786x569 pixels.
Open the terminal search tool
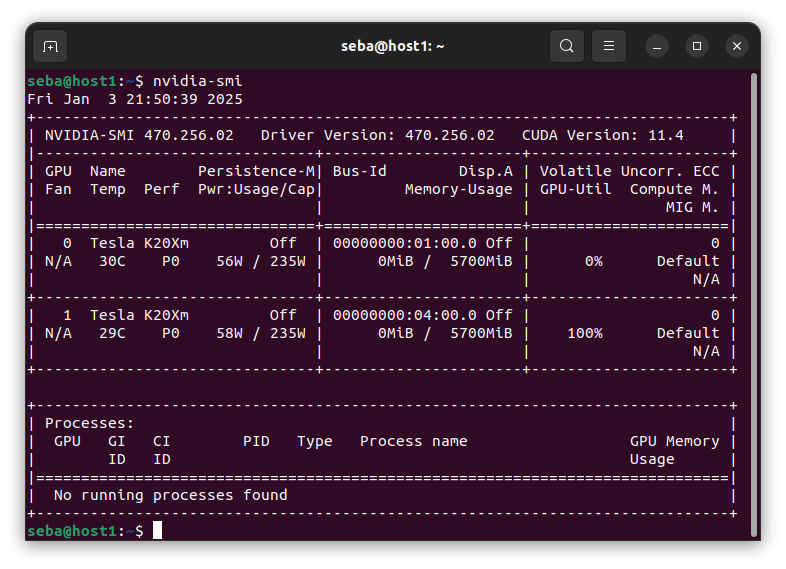566,46
